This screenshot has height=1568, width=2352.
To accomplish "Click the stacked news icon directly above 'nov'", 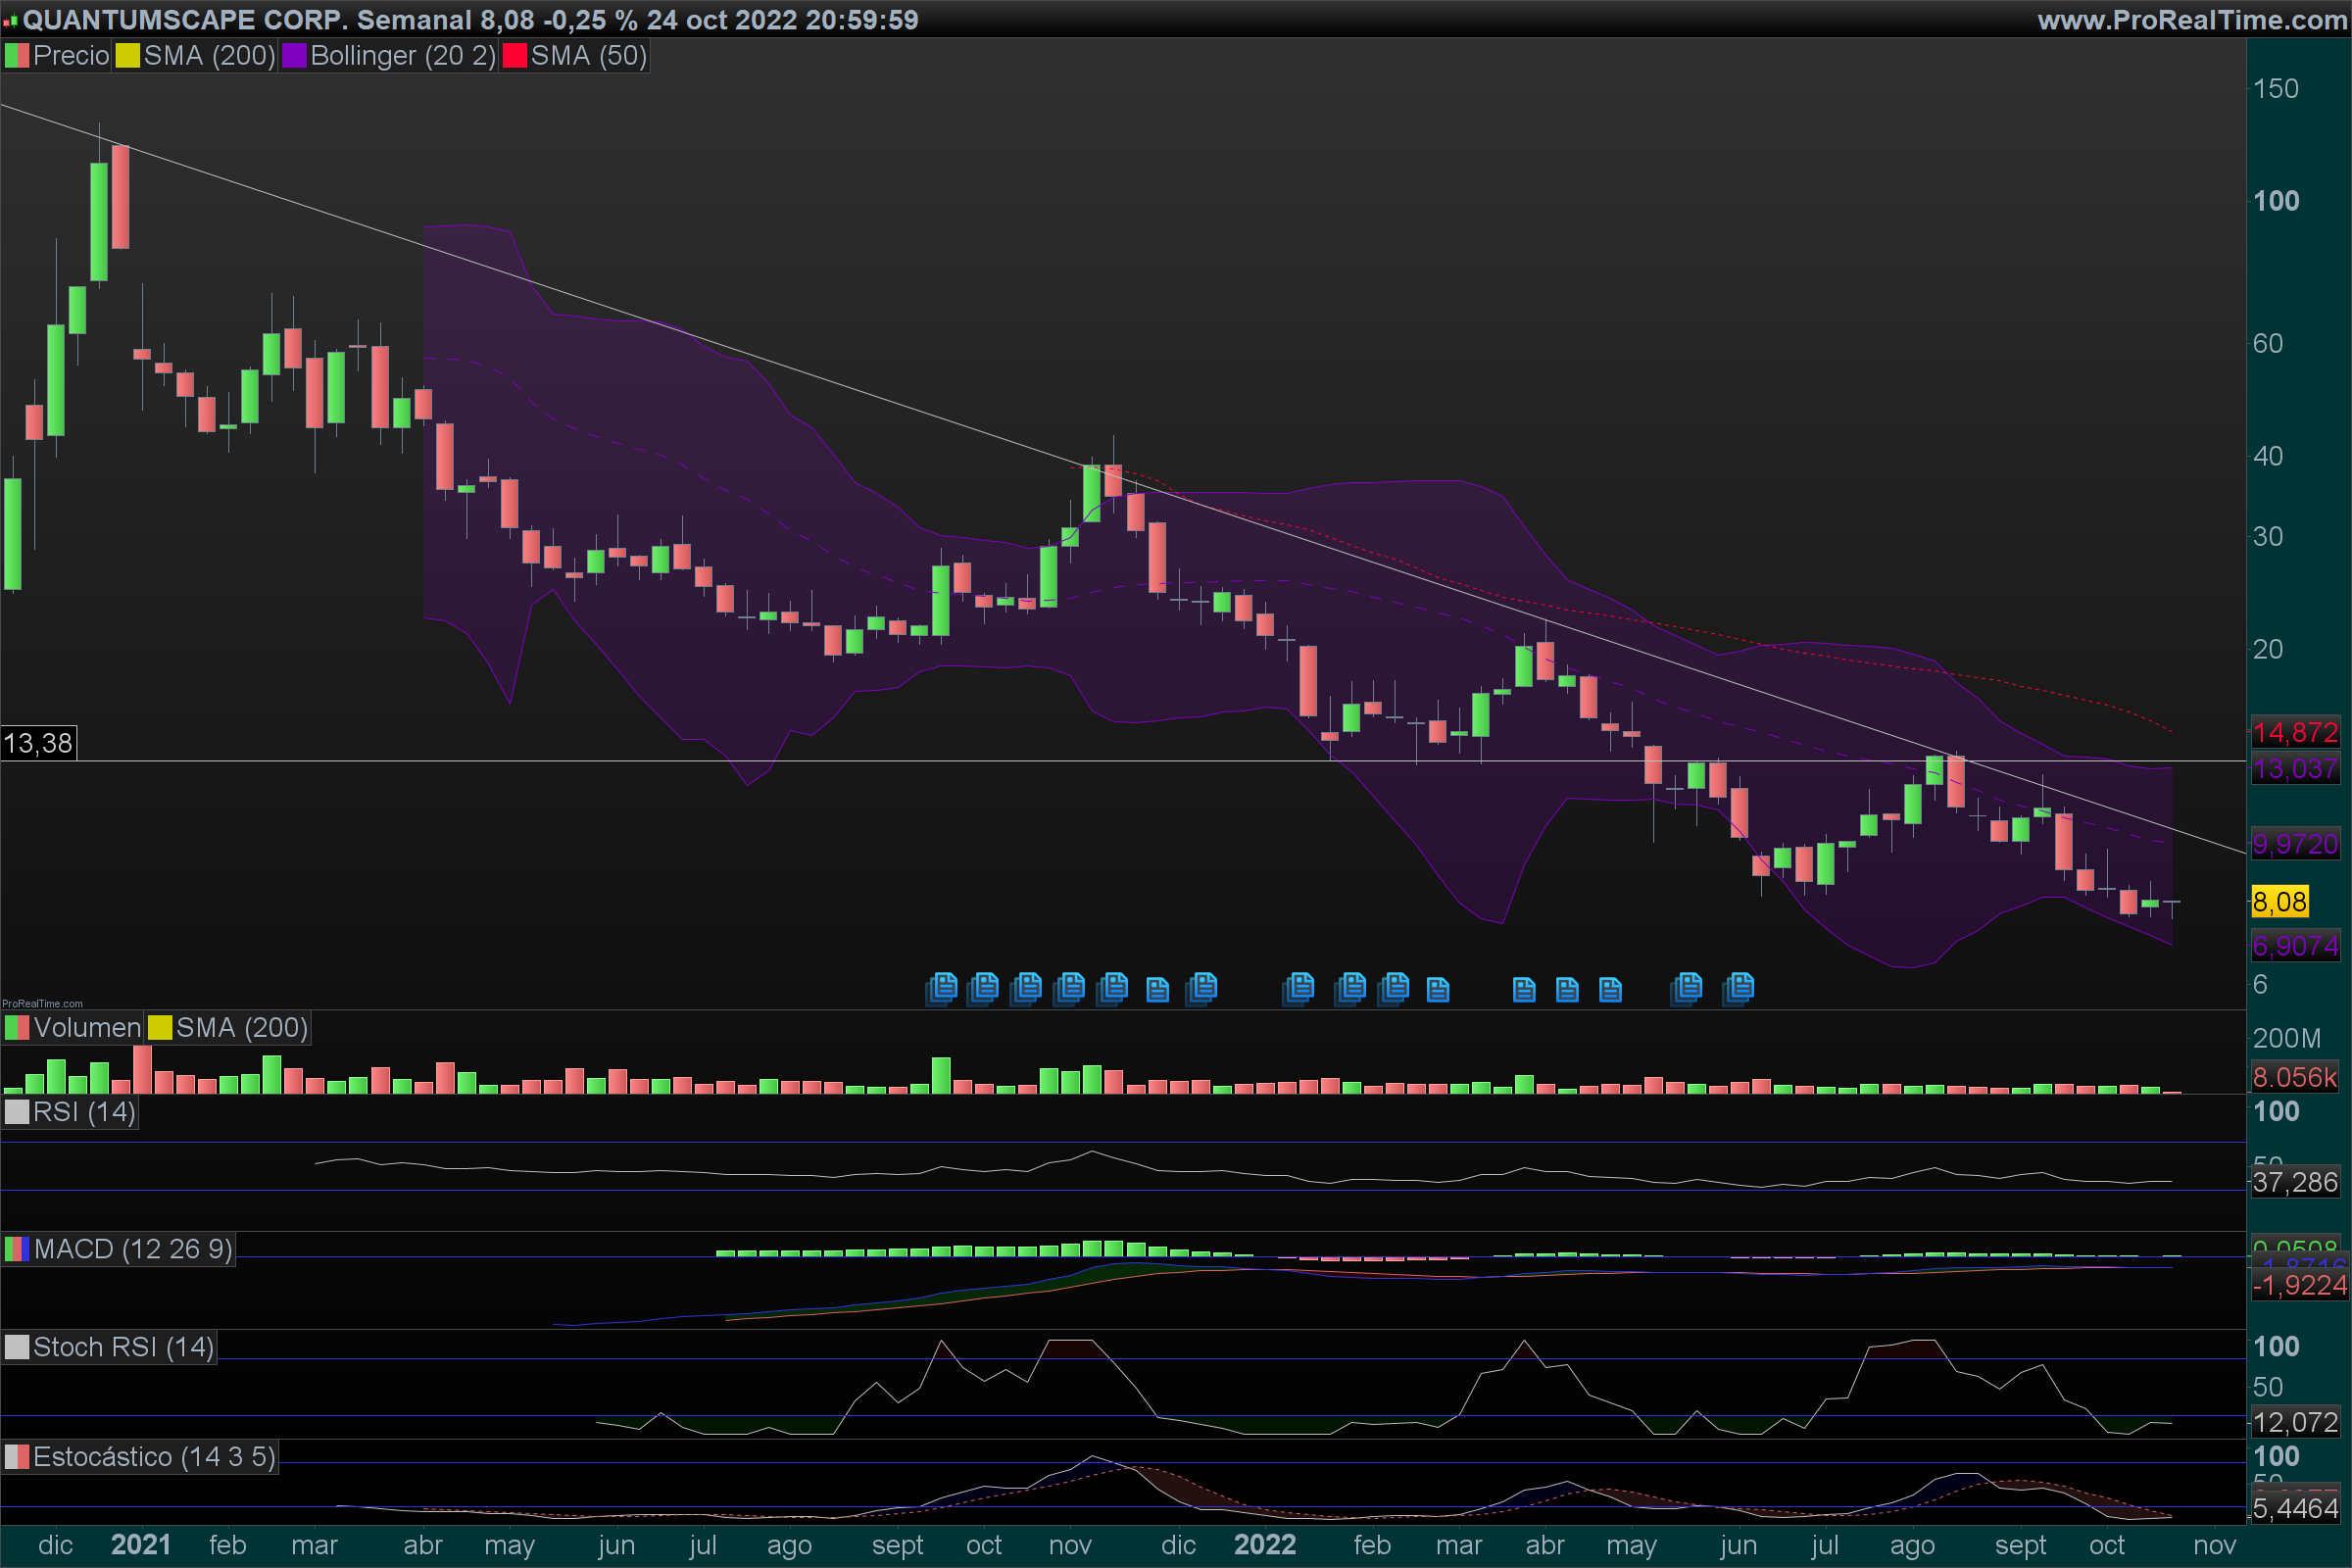I will click(1070, 988).
